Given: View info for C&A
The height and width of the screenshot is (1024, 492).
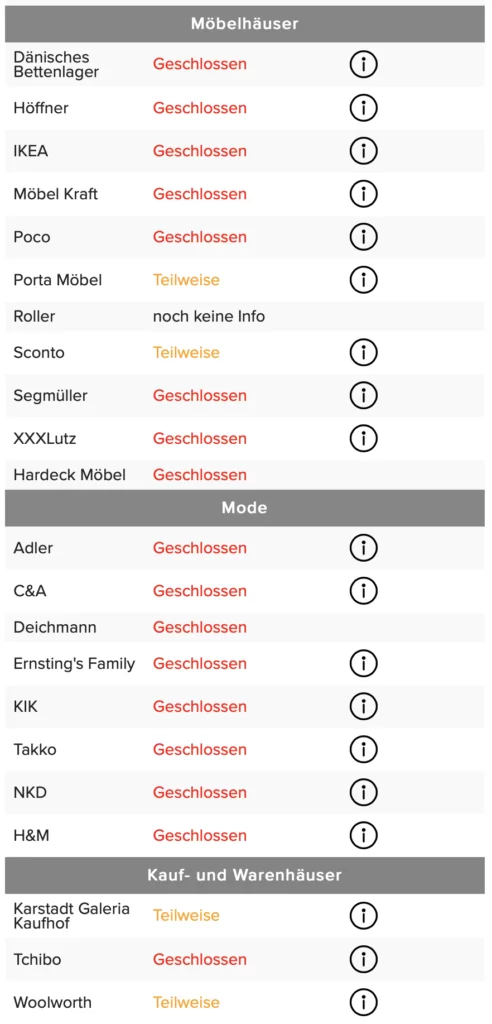Looking at the screenshot, I should pos(363,591).
